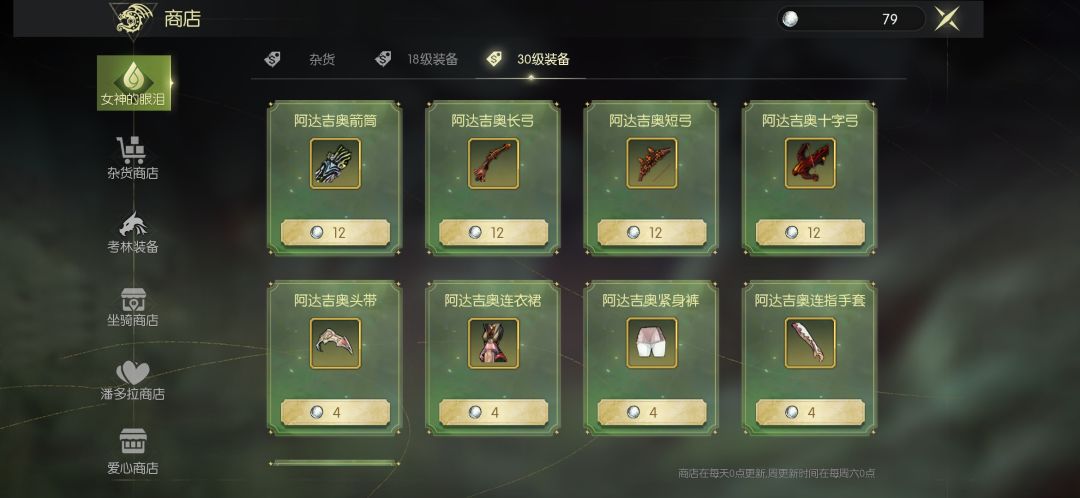Select the 考林装备 dragon icon
This screenshot has width=1080, height=498.
click(x=133, y=224)
